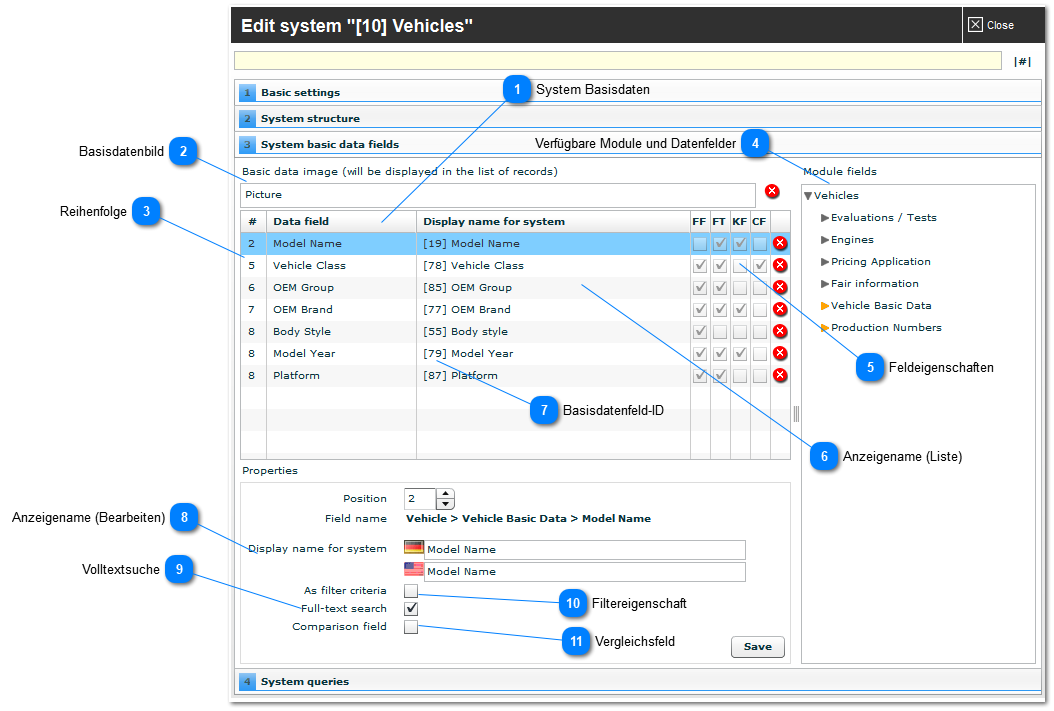
Task: Select the Body Style data field cell
Action: click(x=341, y=332)
